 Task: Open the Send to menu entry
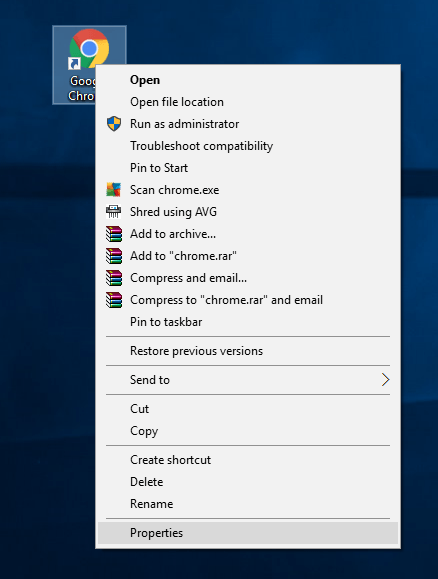248,380
